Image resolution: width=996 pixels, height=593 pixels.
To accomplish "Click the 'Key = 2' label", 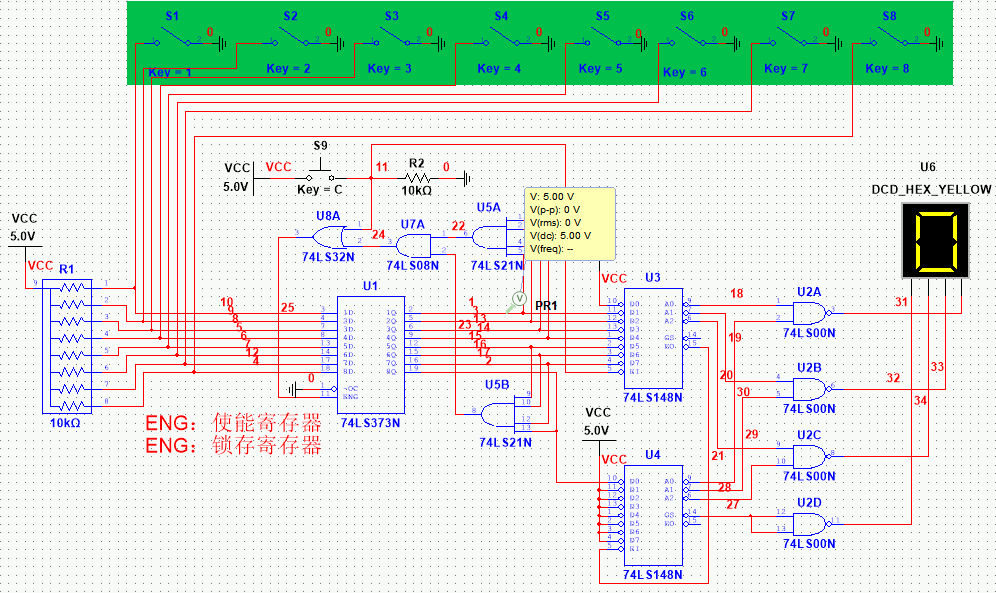I will click(288, 69).
